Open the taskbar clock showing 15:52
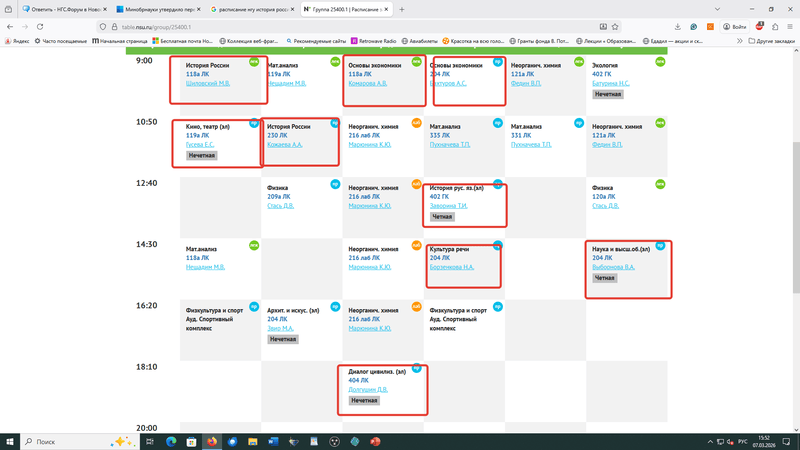This screenshot has height=450, width=800. coord(764,441)
